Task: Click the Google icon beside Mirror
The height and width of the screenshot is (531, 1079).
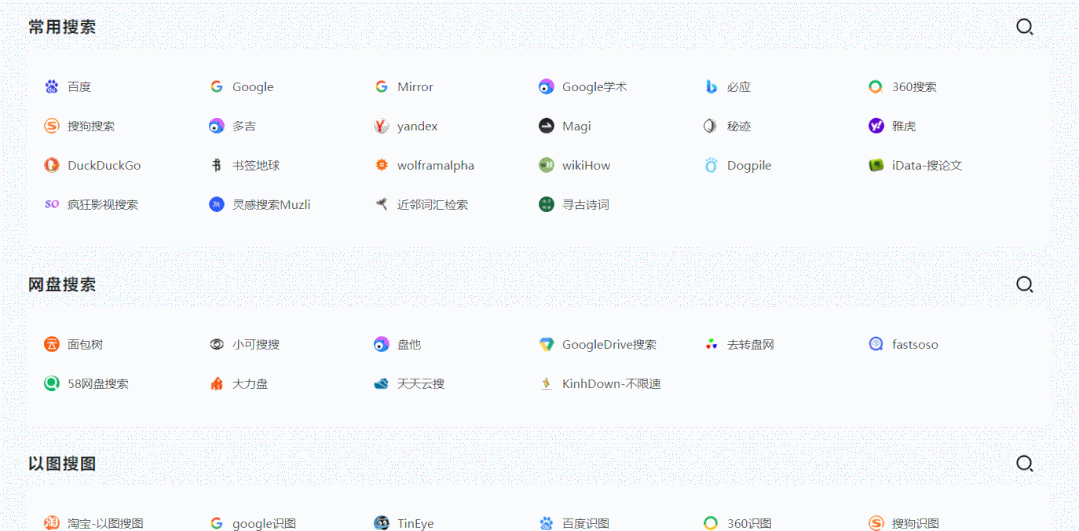Action: (x=381, y=87)
